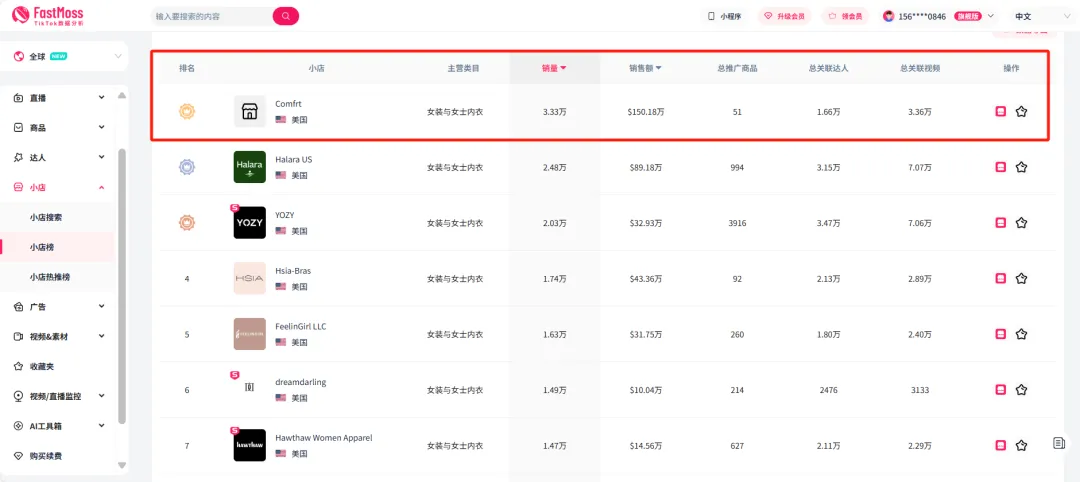Open the dreamdarling shop link
The height and width of the screenshot is (482, 1080).
click(x=300, y=382)
